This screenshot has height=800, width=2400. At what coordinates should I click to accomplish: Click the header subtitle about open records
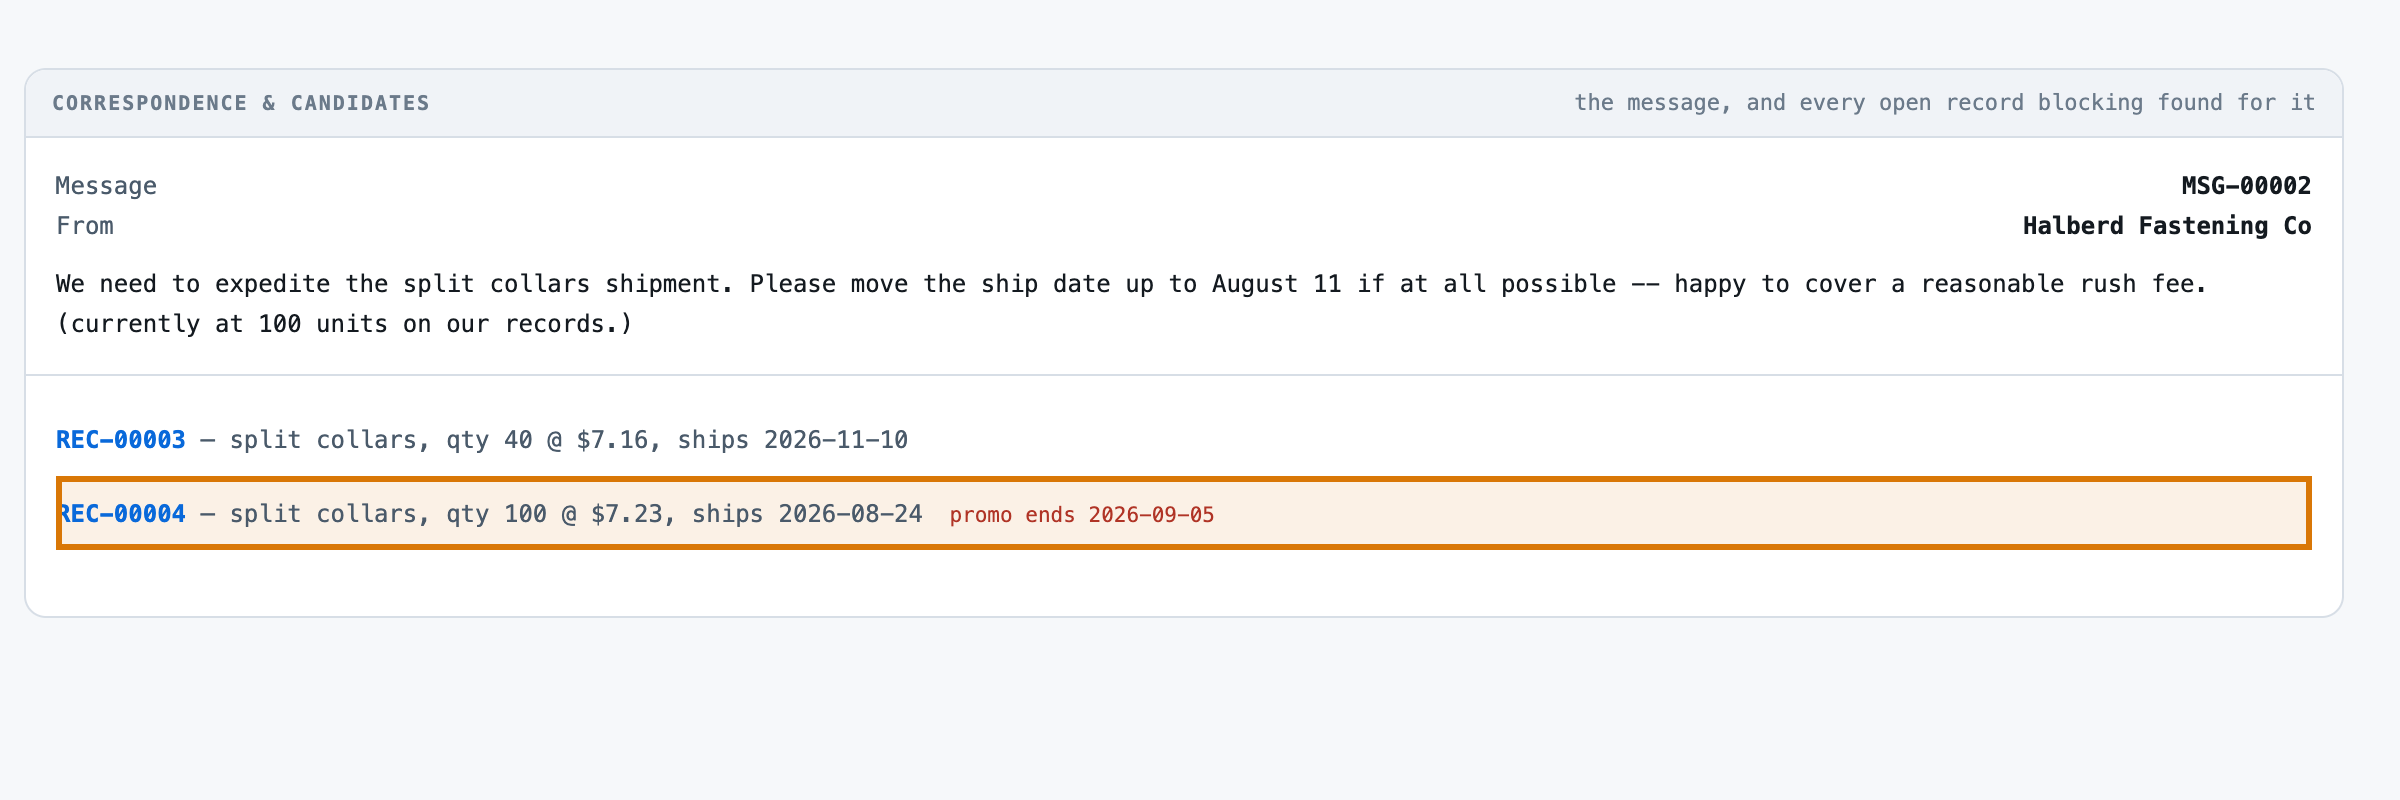point(1945,103)
